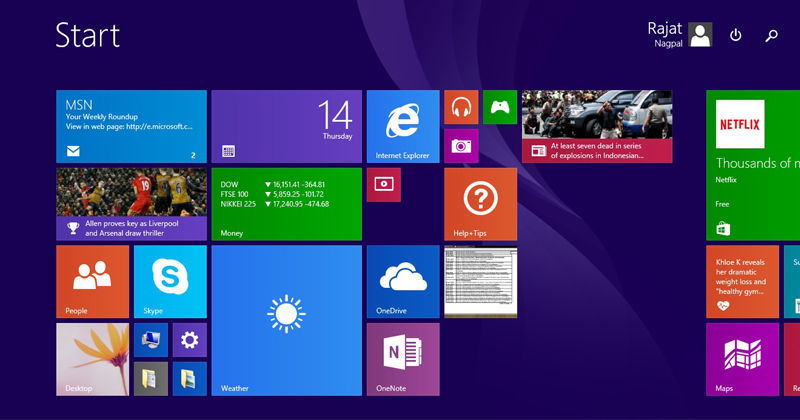Open the Help+Tips tile

(480, 204)
